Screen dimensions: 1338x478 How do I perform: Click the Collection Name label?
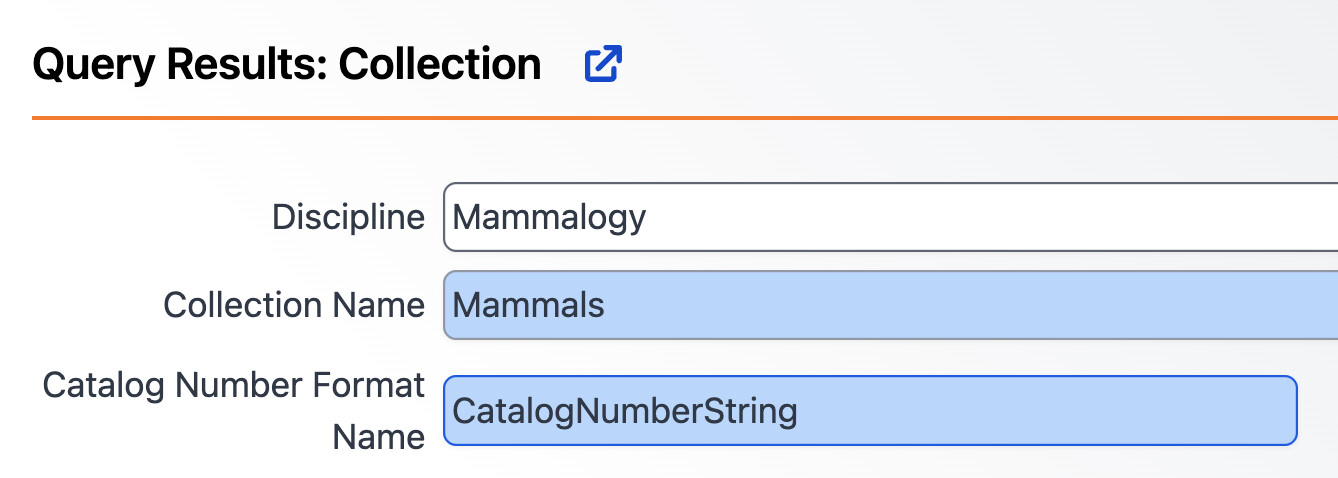click(x=294, y=305)
